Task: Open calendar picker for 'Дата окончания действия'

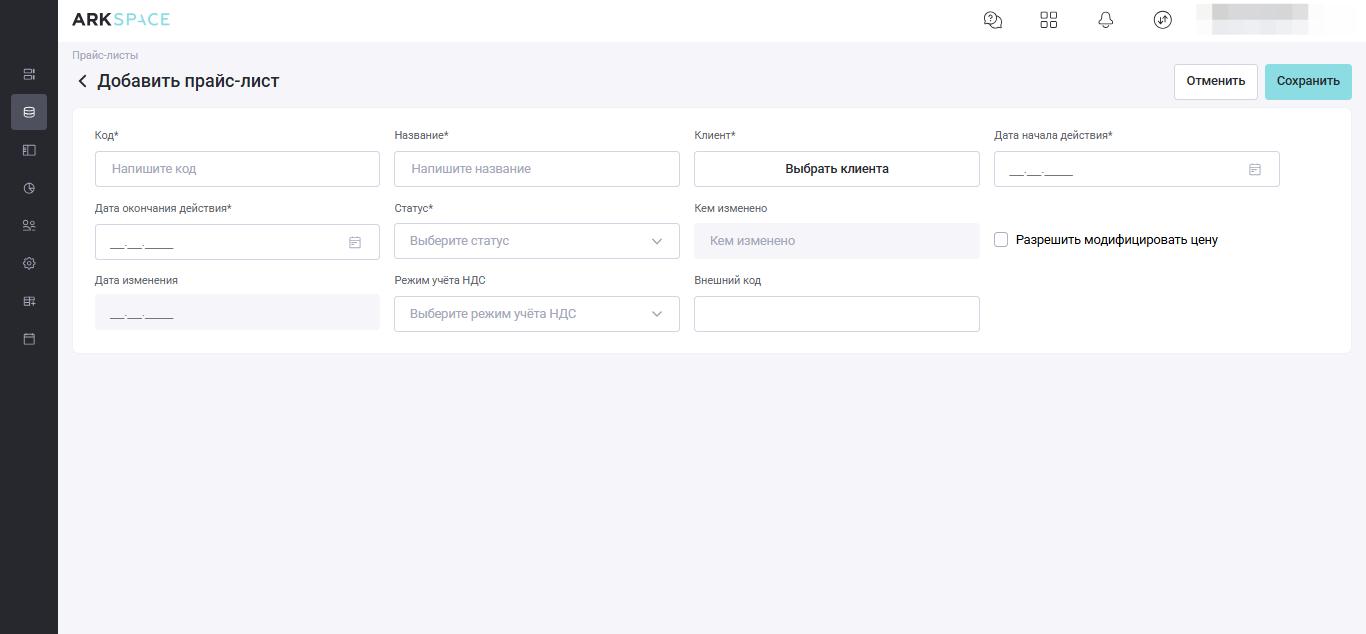Action: click(x=354, y=243)
